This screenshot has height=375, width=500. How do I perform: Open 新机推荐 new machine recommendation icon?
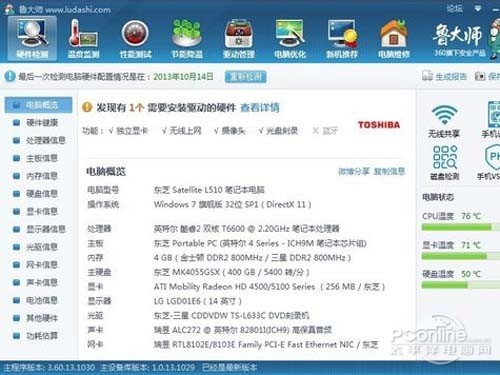[x=342, y=38]
